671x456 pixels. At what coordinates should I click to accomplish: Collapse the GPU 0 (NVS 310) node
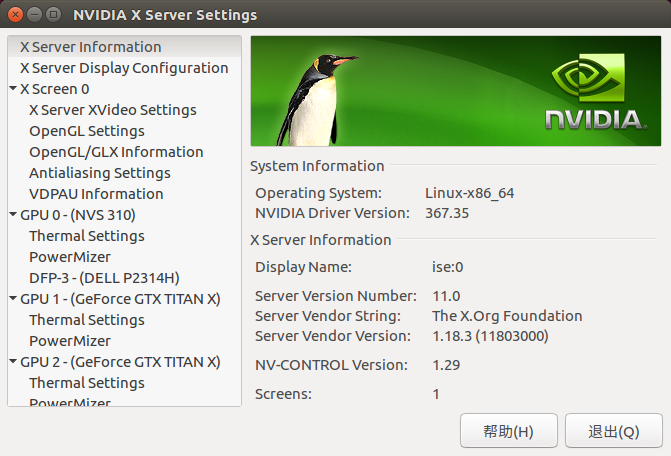12,215
